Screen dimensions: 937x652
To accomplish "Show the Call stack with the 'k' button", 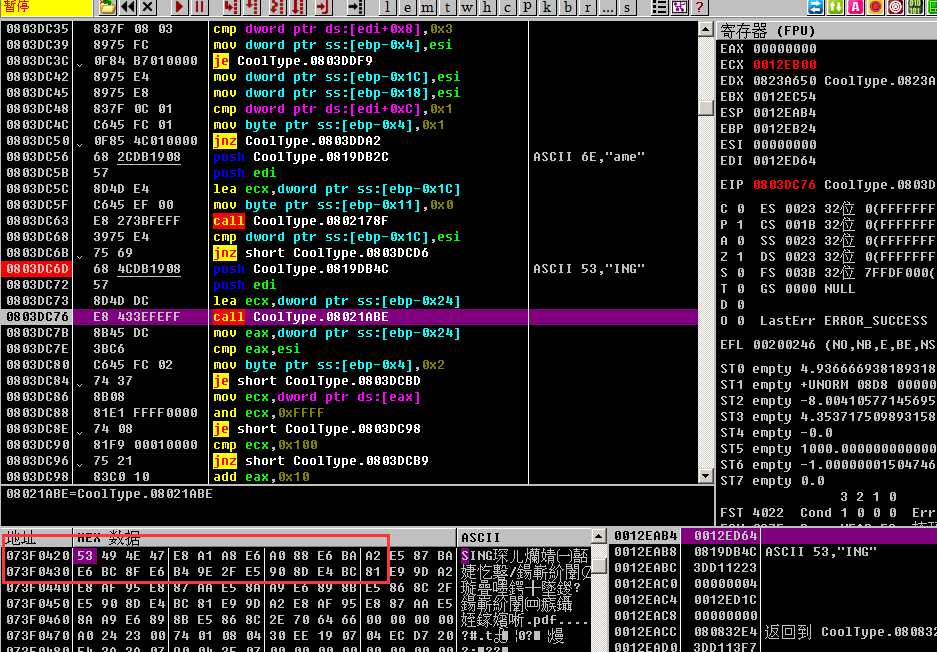I will point(547,7).
